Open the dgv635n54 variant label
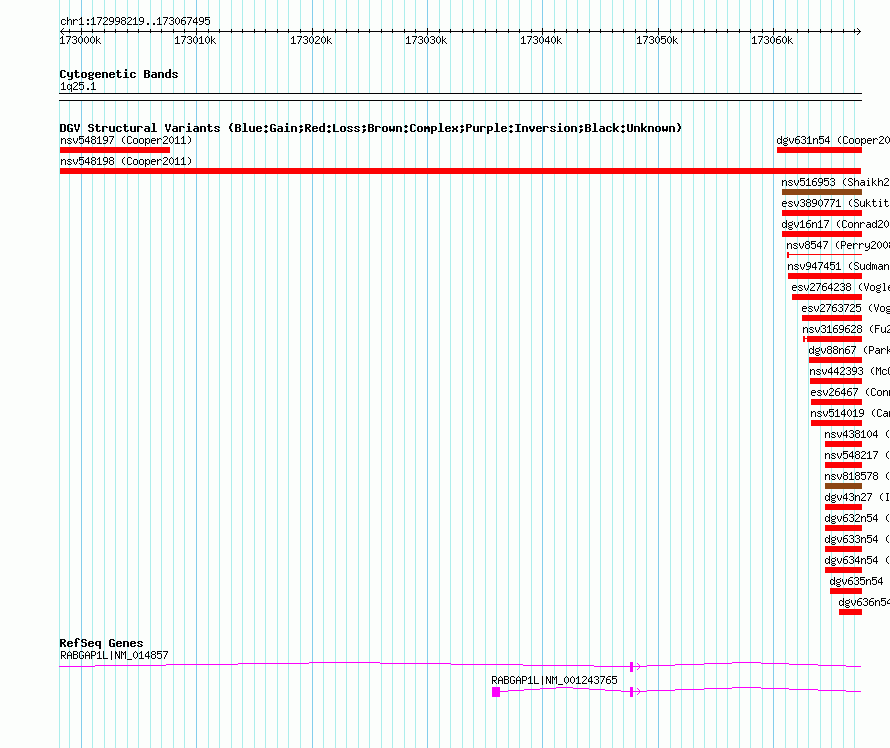 point(857,581)
